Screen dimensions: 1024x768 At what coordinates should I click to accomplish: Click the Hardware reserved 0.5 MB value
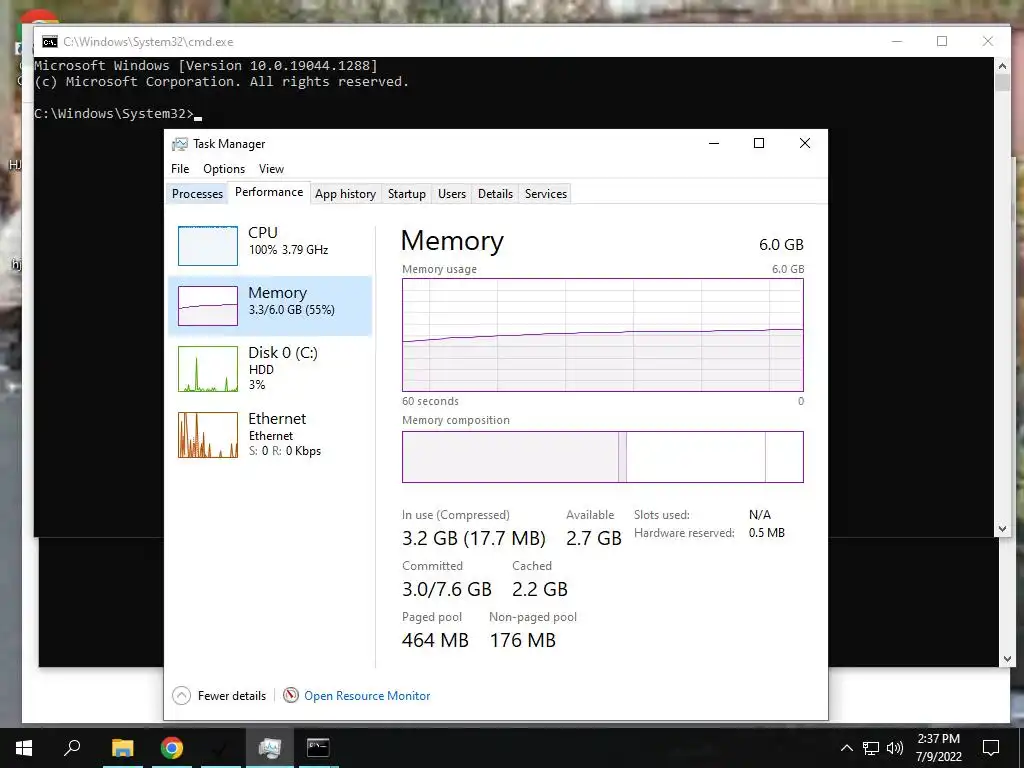click(767, 533)
